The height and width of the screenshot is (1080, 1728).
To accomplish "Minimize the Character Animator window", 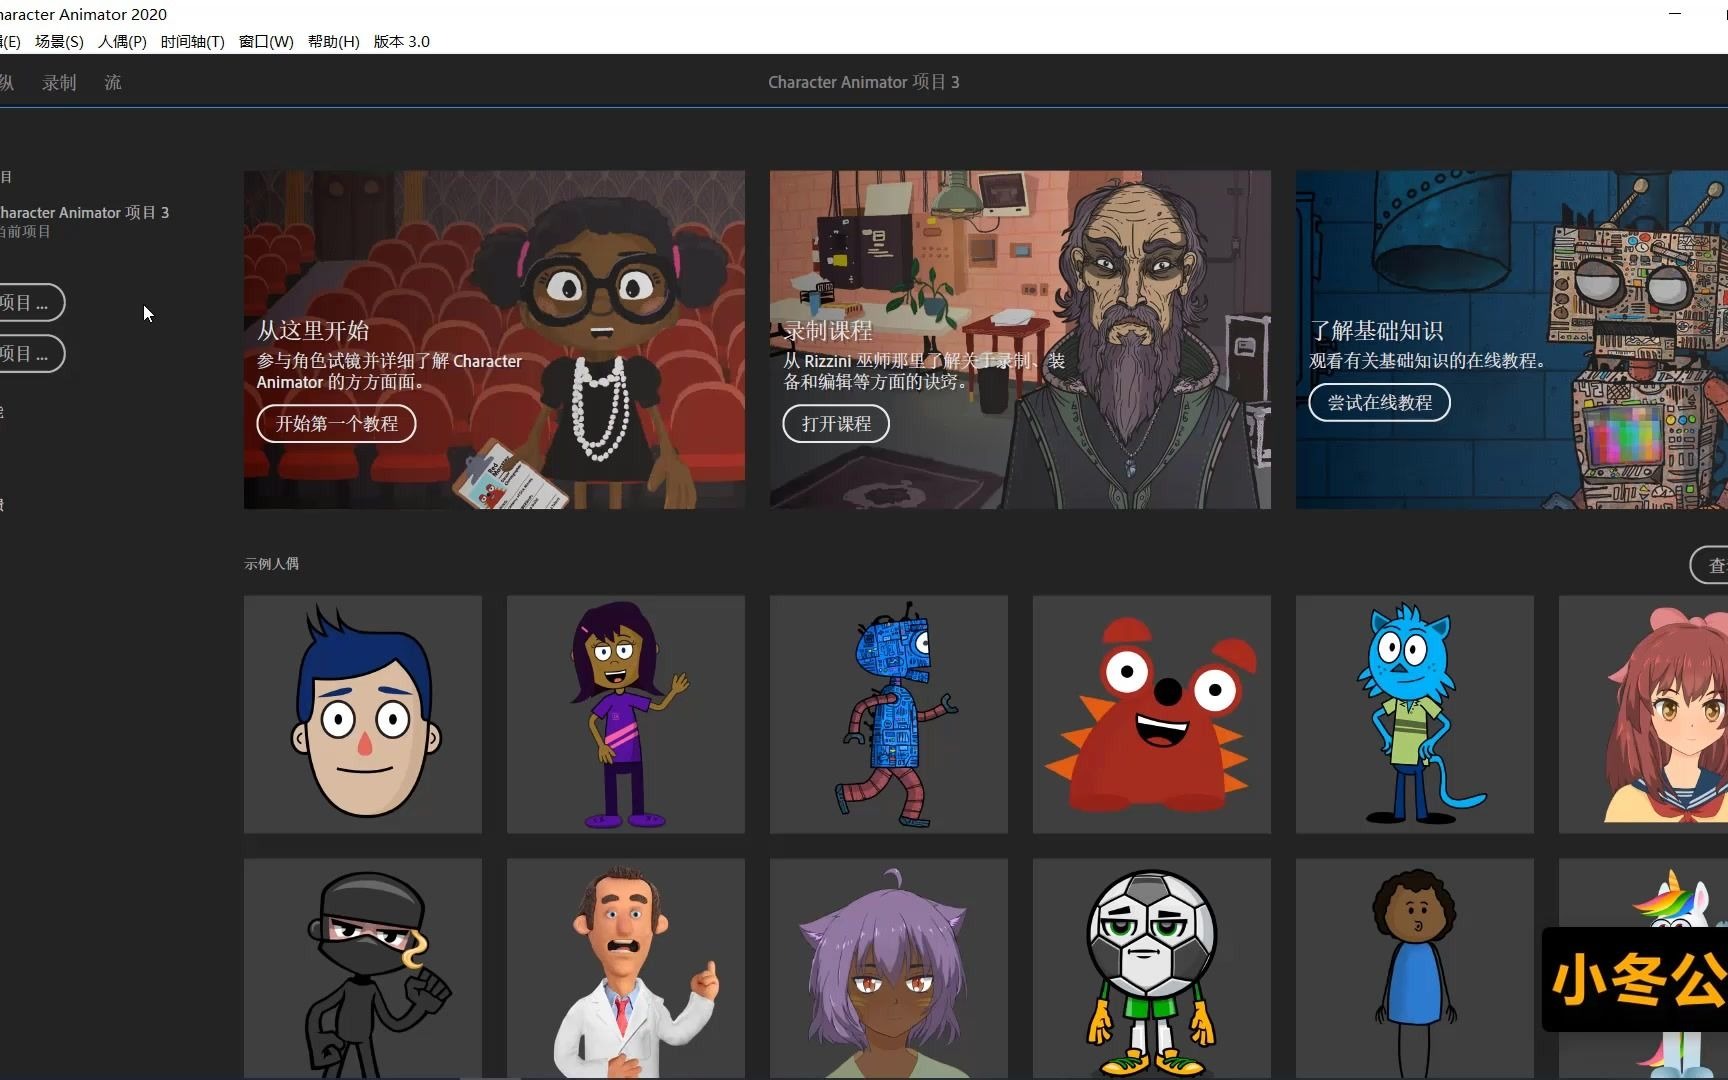I will tap(1674, 13).
